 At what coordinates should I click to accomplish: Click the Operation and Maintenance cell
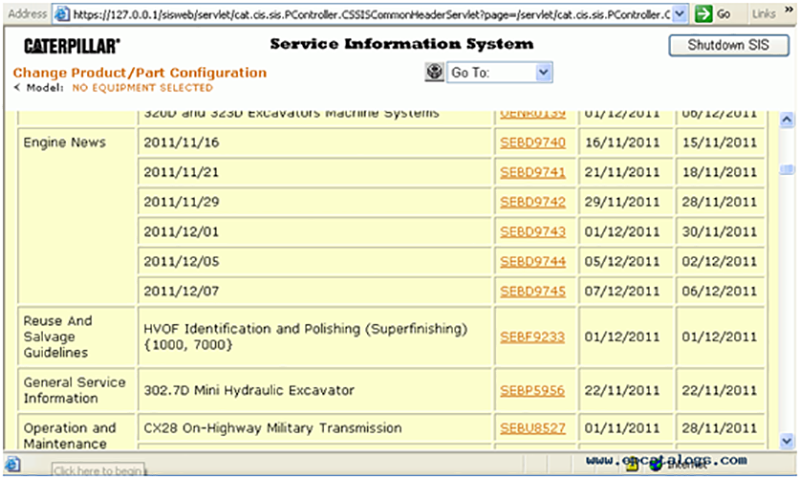click(77, 433)
